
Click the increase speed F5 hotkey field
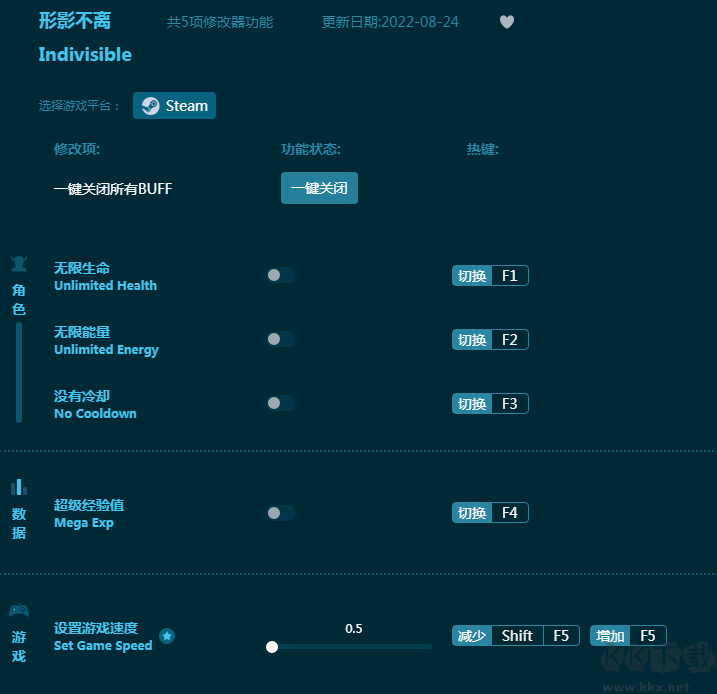coord(647,636)
